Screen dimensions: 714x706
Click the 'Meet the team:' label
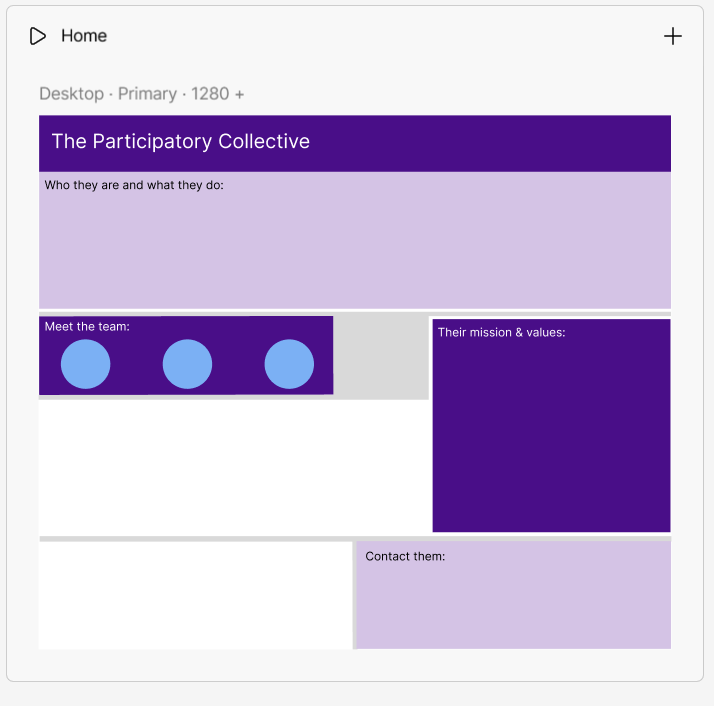(x=87, y=326)
